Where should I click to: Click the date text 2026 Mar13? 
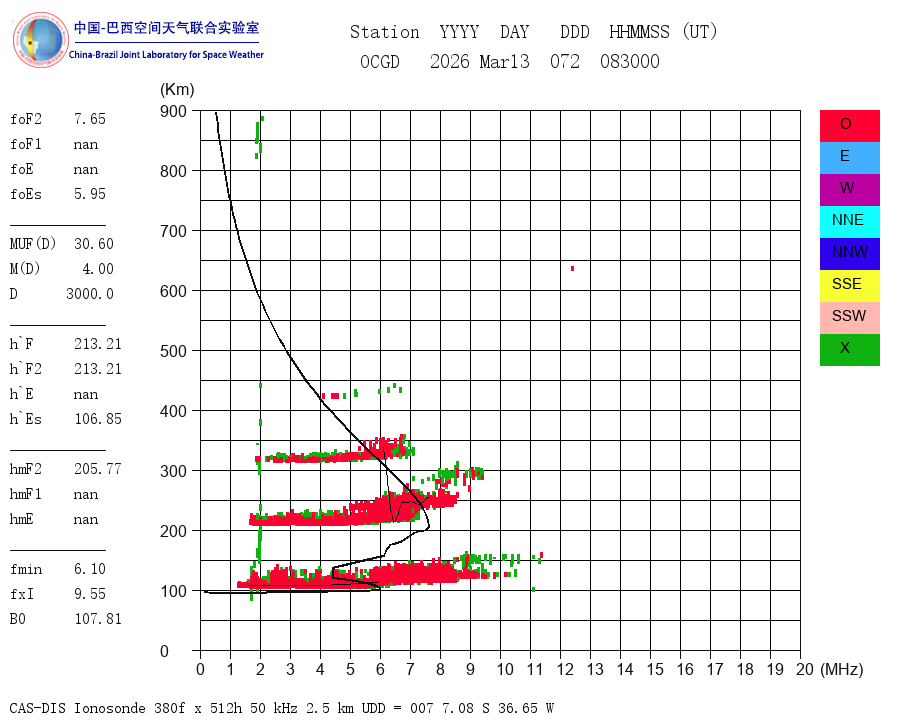[x=480, y=61]
